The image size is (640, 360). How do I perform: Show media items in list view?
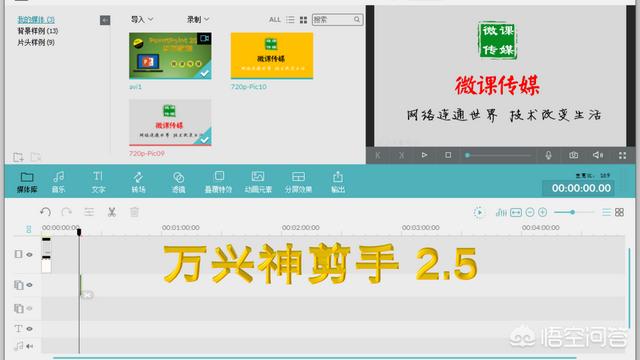coord(290,20)
